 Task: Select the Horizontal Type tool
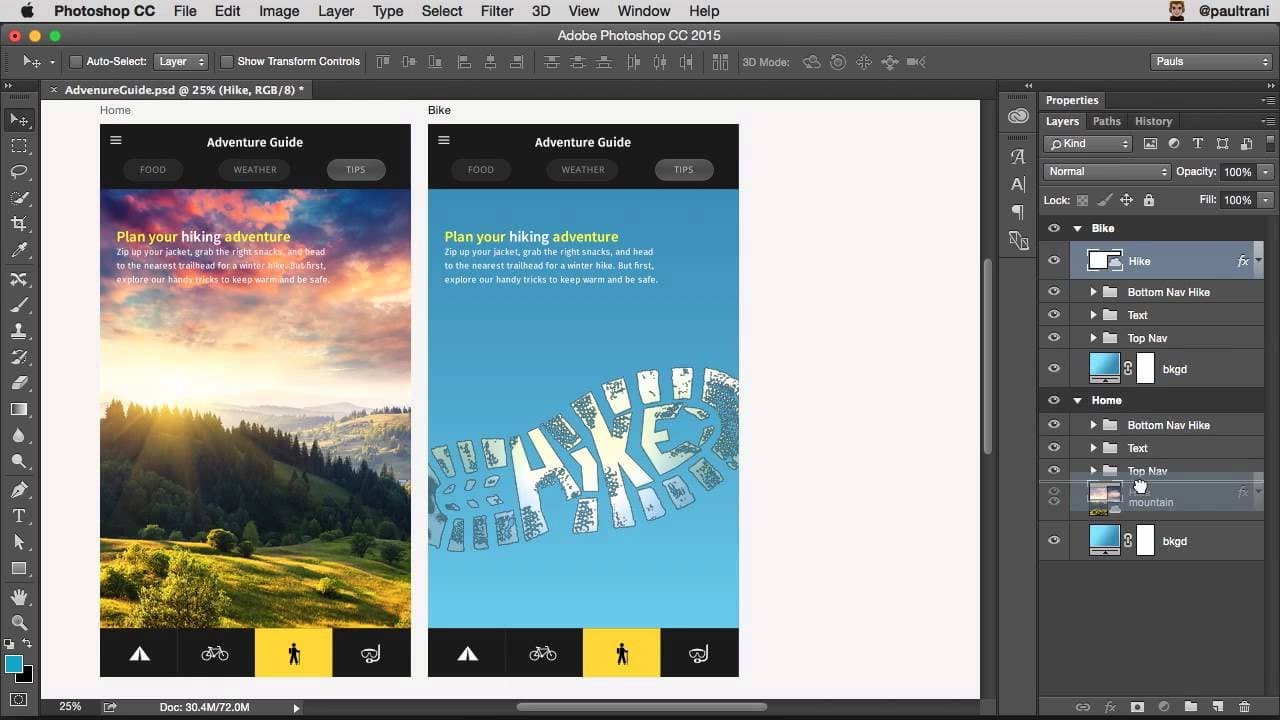click(19, 516)
